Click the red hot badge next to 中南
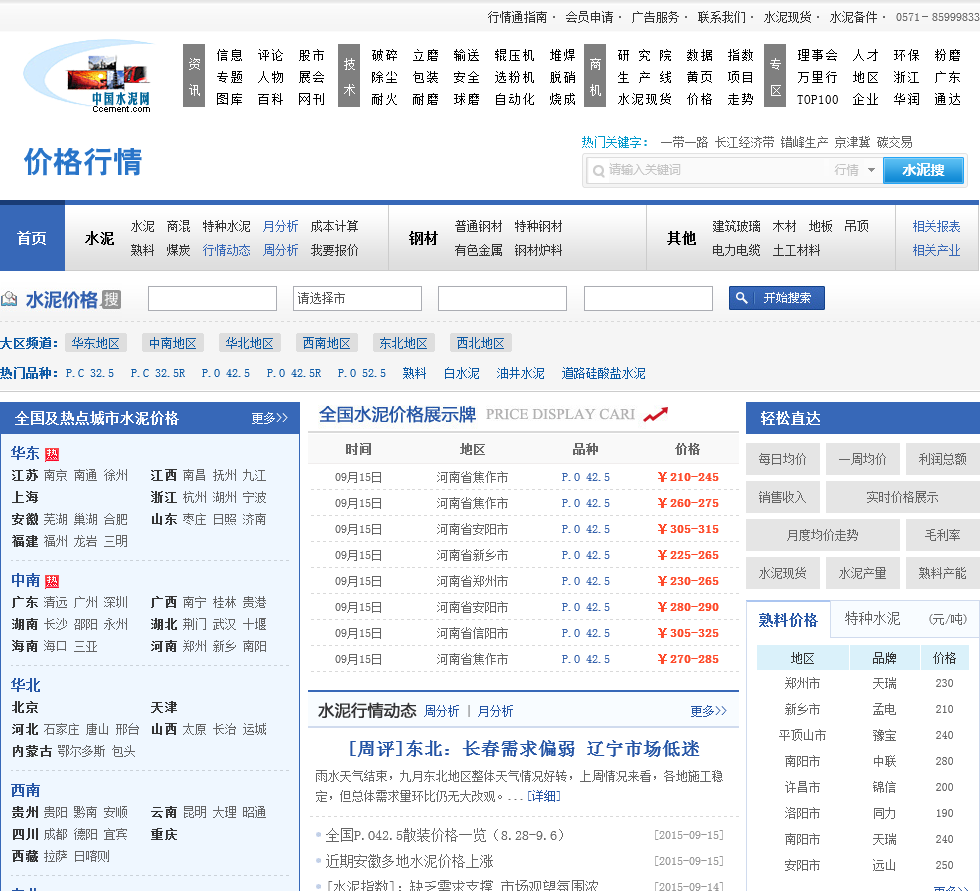 (x=52, y=581)
